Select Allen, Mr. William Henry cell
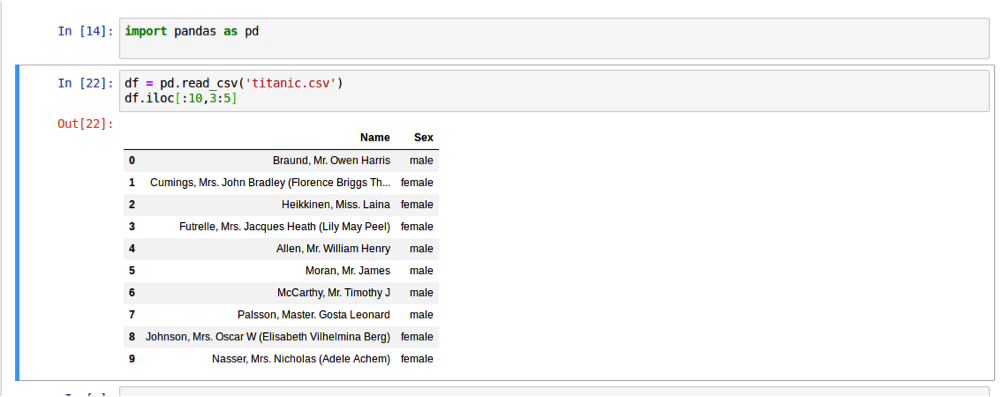This screenshot has width=1004, height=397. (x=333, y=248)
